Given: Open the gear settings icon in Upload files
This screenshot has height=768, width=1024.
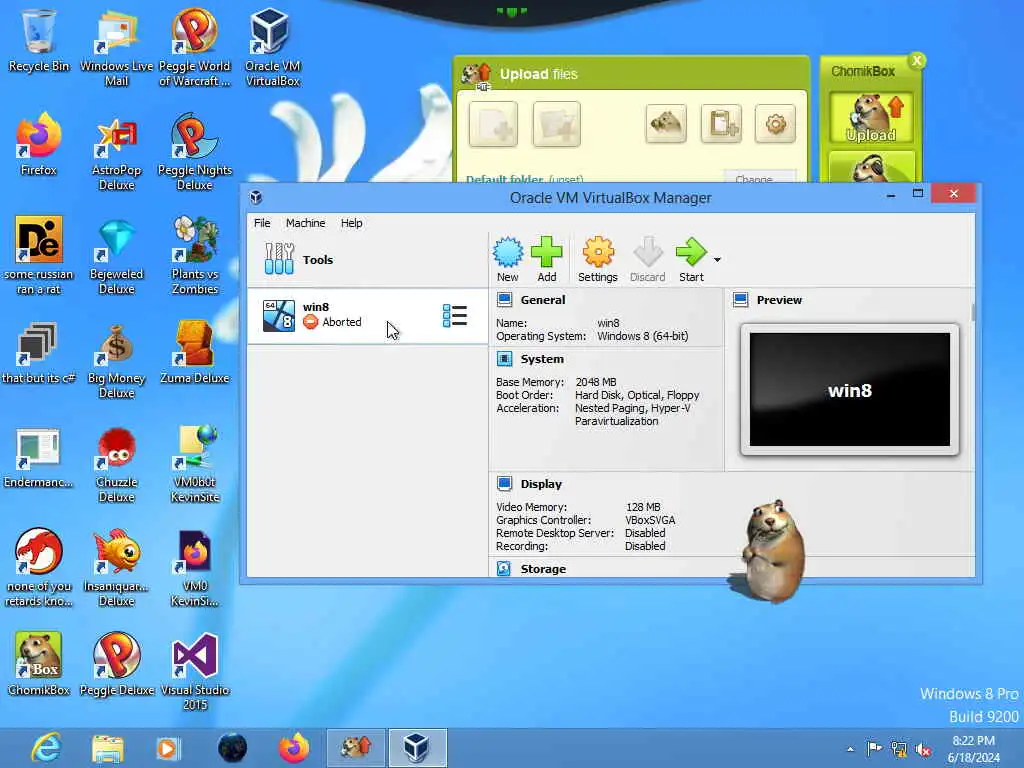Looking at the screenshot, I should click(775, 123).
